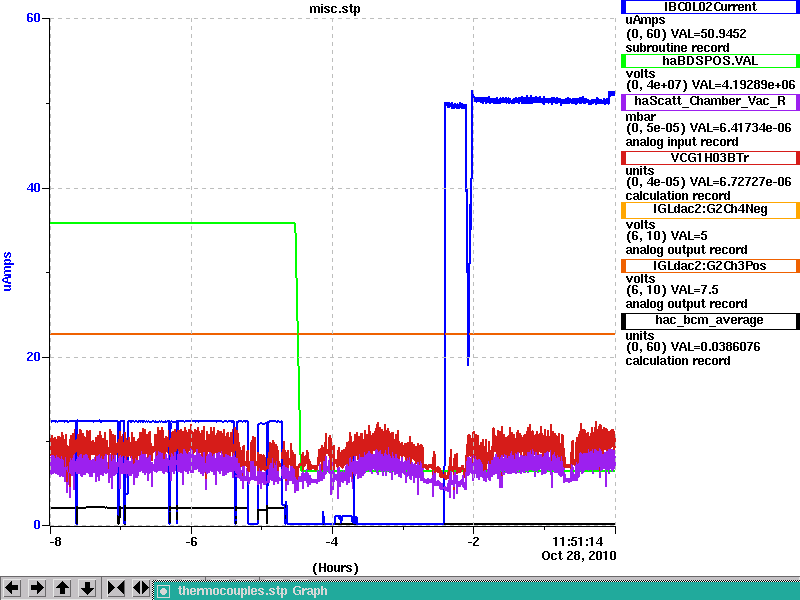Click the -8 x-axis tick label
800x600 pixels.
click(x=55, y=542)
